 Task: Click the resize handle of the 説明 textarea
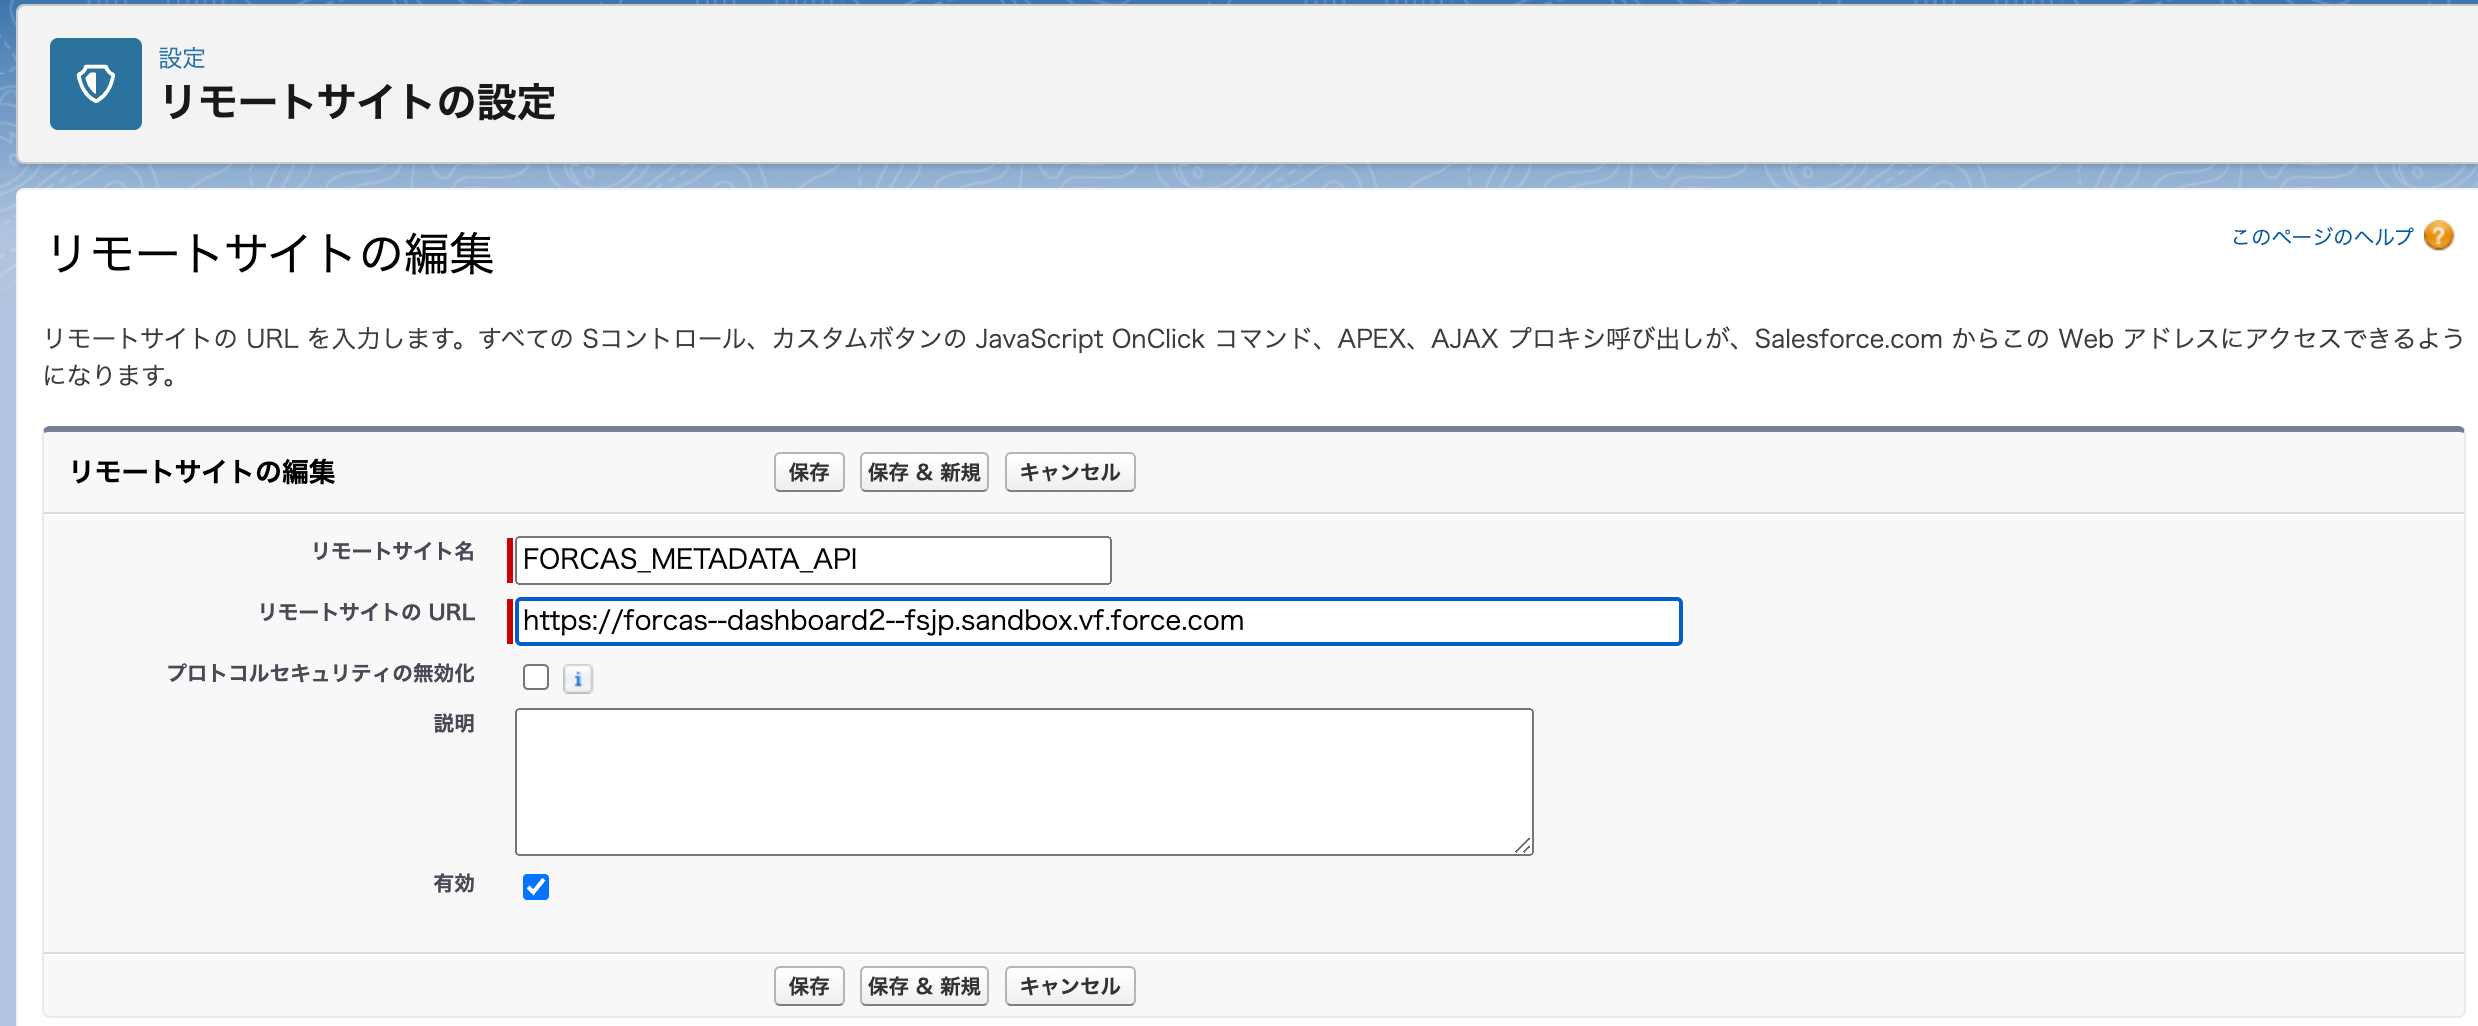point(1522,845)
